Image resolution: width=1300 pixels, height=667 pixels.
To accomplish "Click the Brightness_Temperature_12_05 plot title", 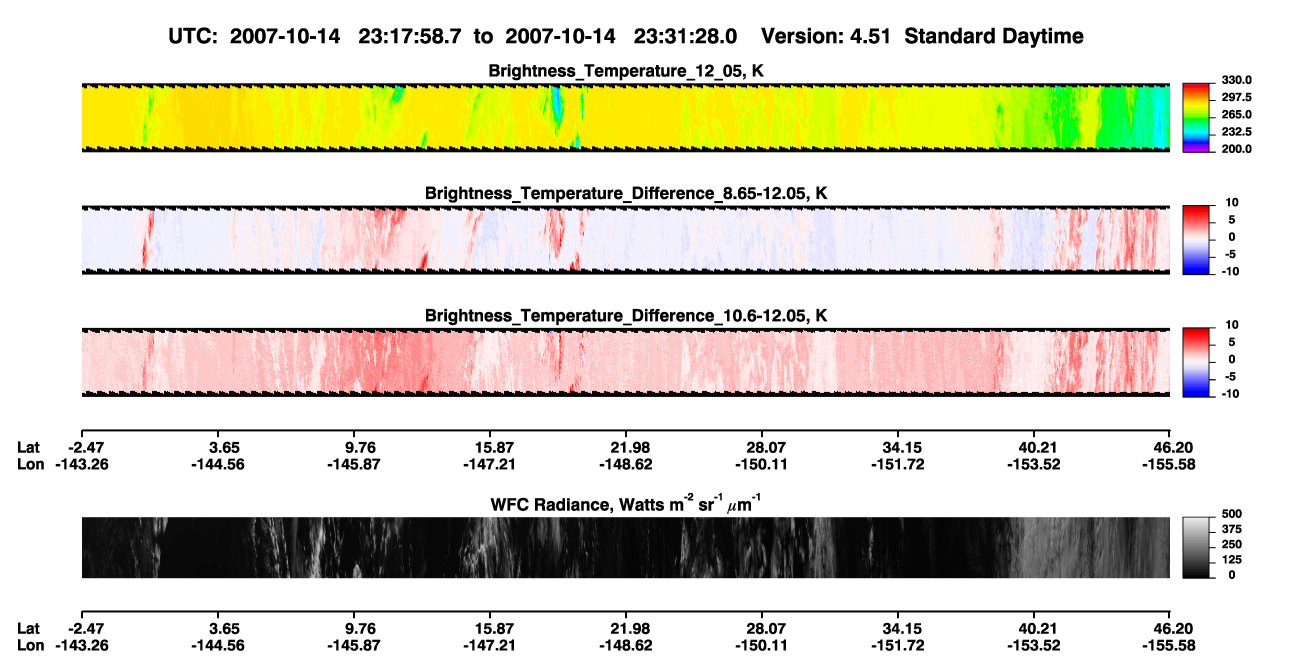I will [626, 71].
